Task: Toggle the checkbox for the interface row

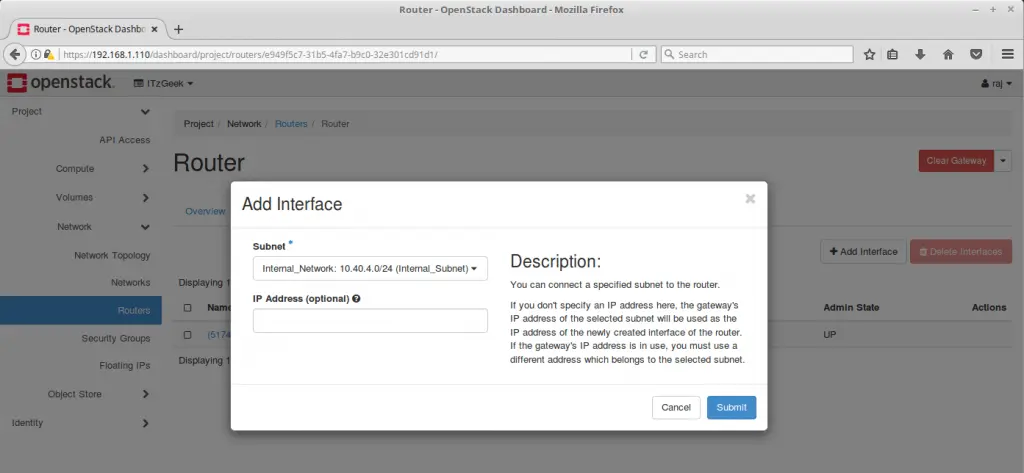Action: pos(187,334)
